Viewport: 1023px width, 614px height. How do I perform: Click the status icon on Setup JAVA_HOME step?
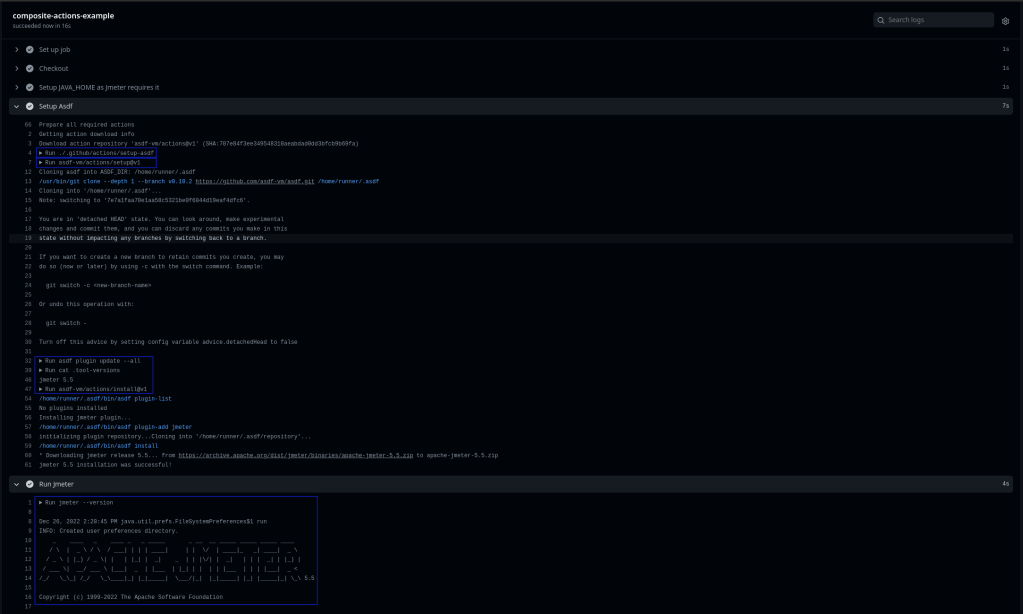coord(29,86)
